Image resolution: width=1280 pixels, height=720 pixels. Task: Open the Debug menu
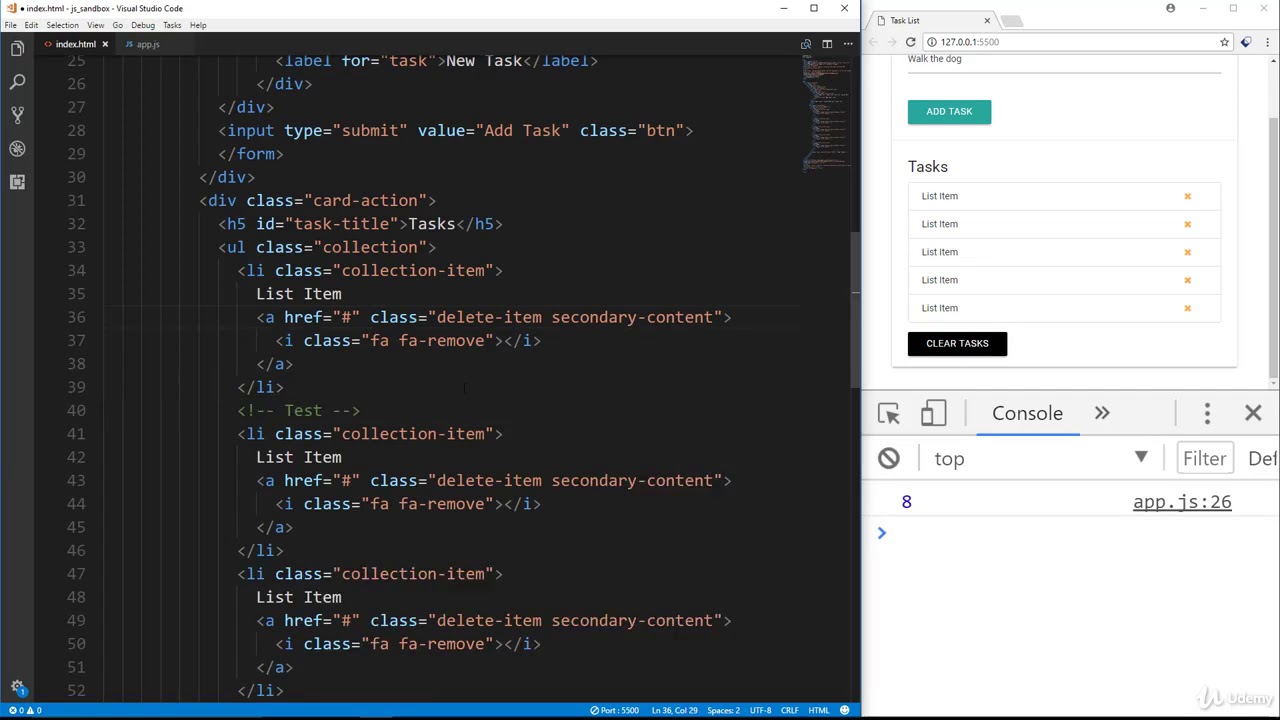pyautogui.click(x=142, y=25)
